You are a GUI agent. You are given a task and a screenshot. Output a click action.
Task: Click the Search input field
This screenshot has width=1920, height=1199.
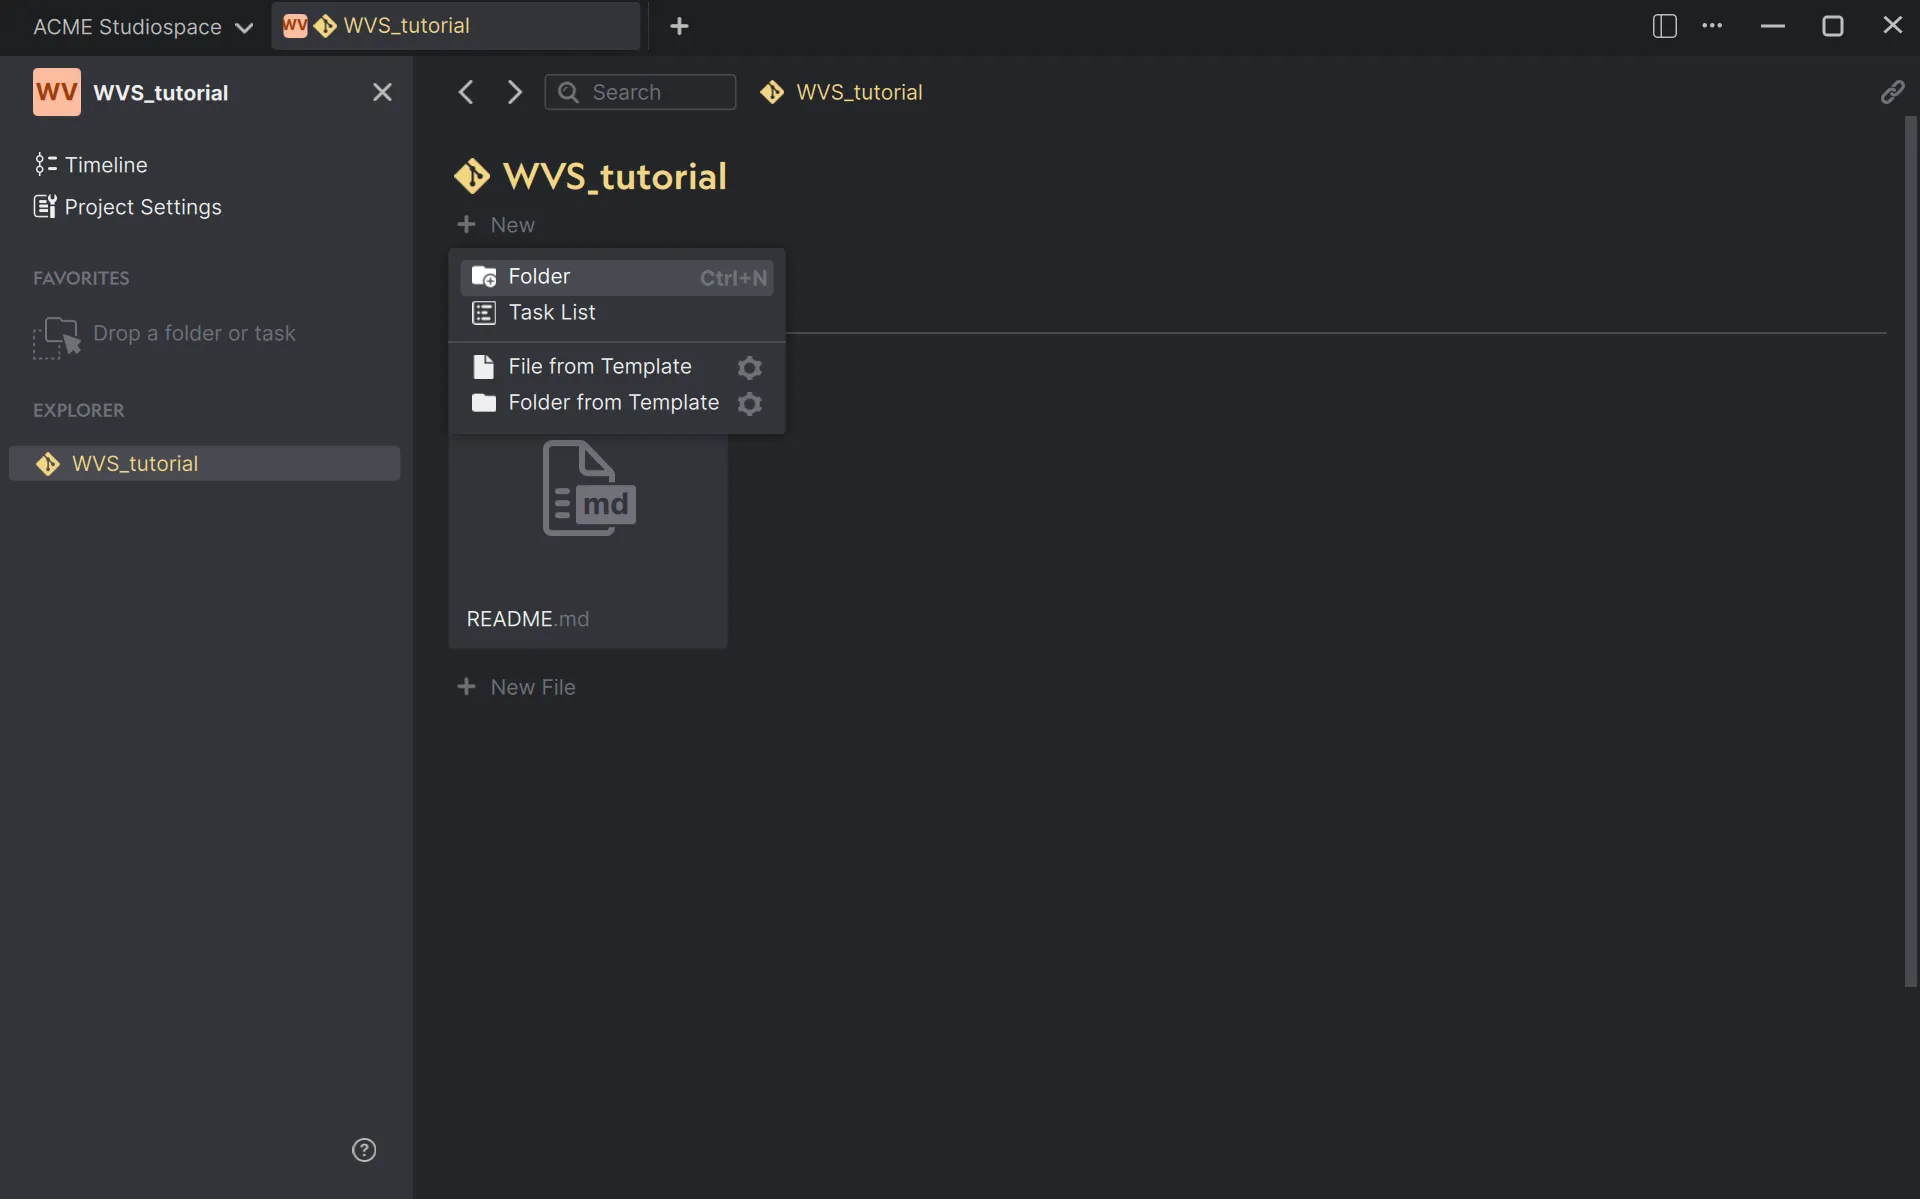tap(640, 91)
